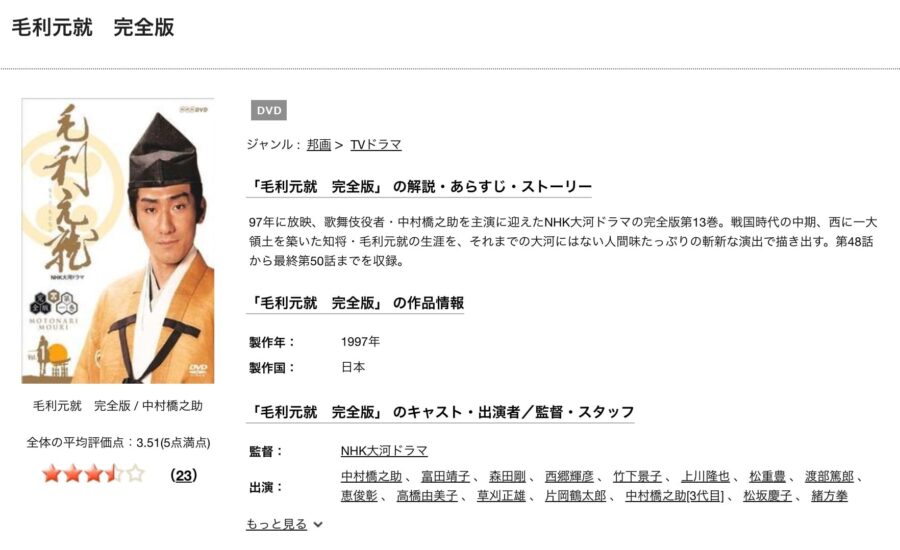Viewport: 900px width, 550px height.
Task: Open the 23 reviews count link
Action: point(184,475)
